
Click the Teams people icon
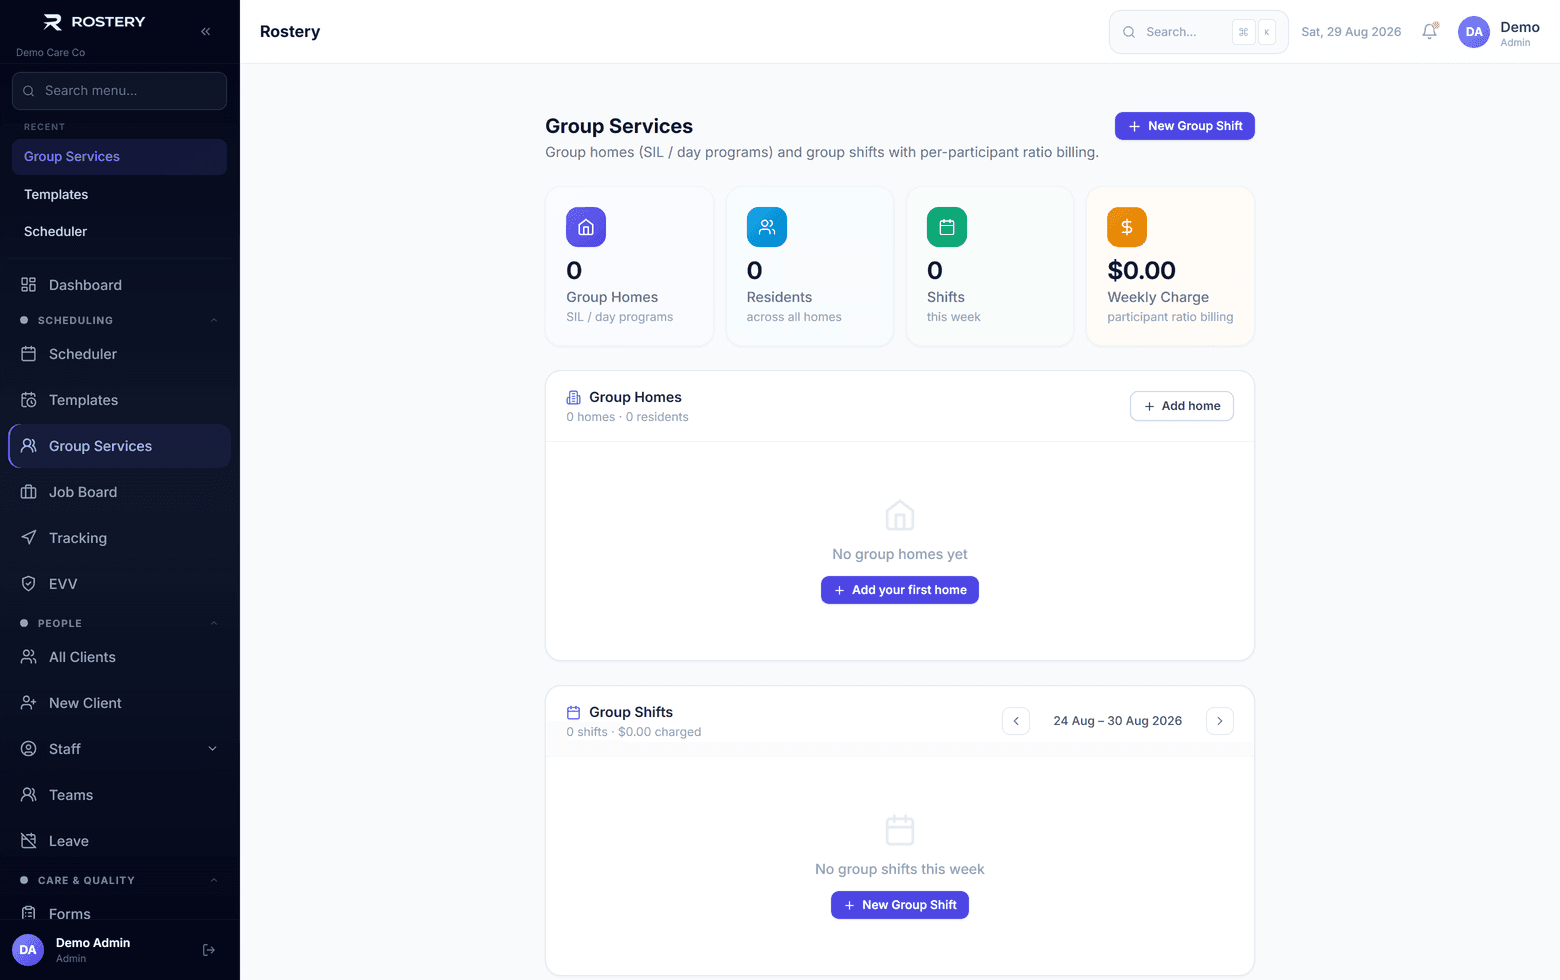tap(29, 795)
